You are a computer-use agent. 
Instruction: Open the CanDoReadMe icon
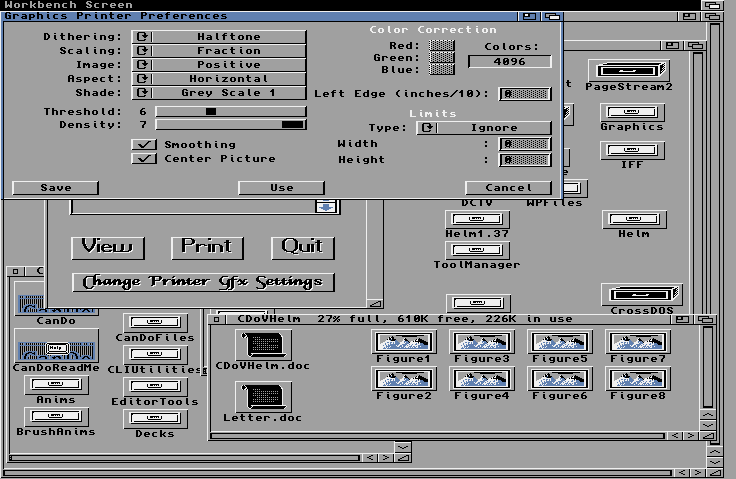pos(56,346)
